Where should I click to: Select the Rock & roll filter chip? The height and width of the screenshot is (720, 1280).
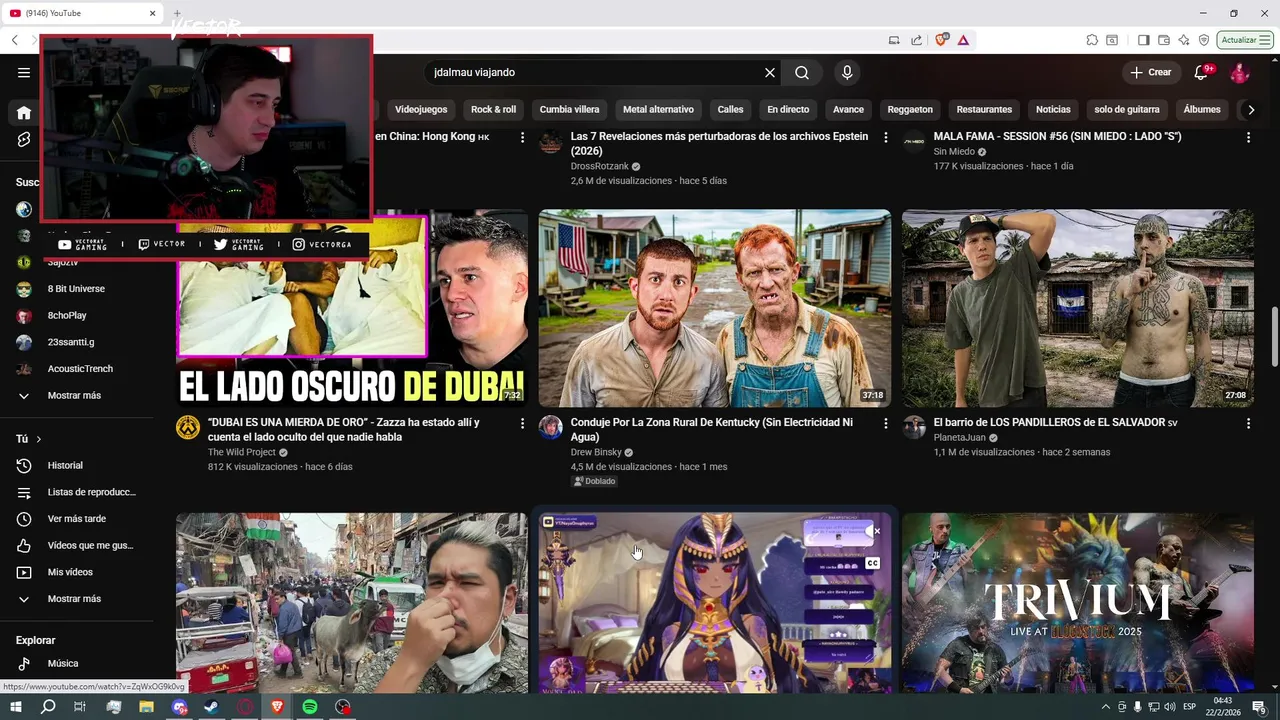pyautogui.click(x=493, y=109)
